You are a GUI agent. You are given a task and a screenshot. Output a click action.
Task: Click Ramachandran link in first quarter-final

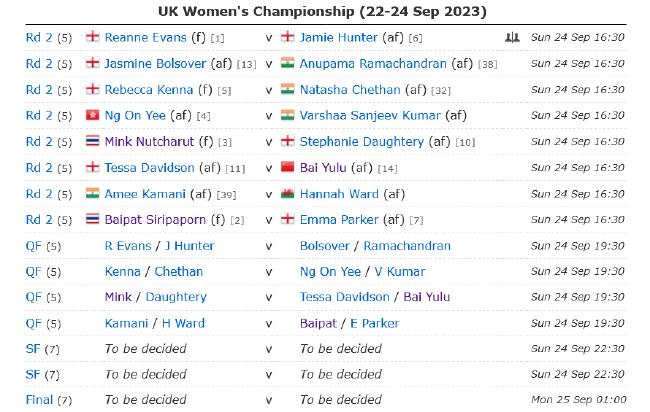click(407, 246)
